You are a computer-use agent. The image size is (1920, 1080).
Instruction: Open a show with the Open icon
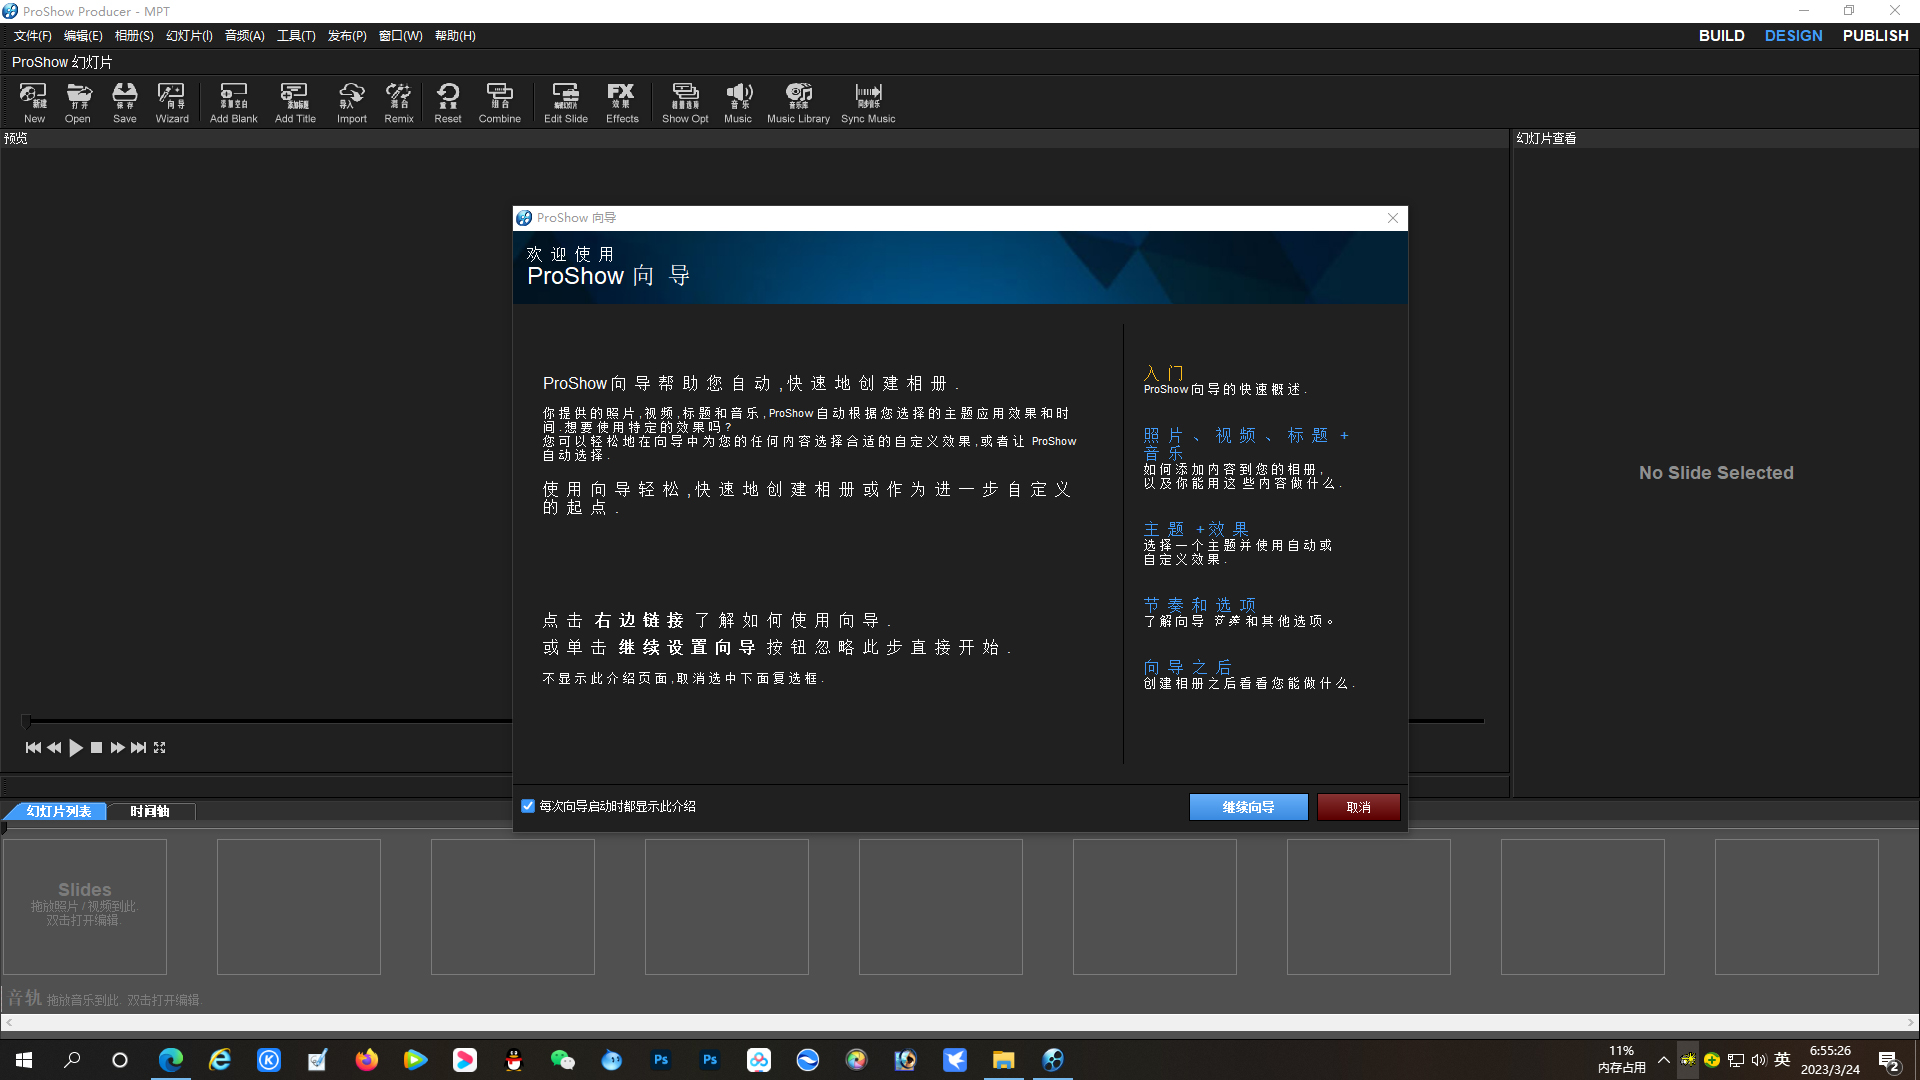(x=78, y=103)
